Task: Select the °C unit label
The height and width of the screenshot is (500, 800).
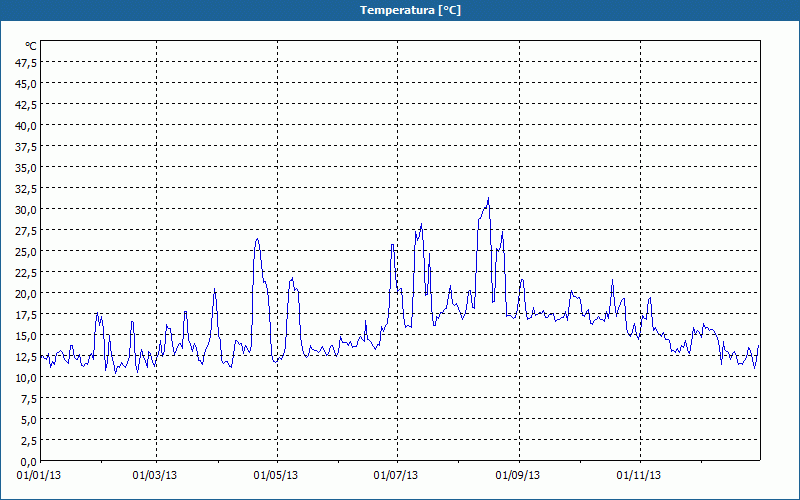Action: click(x=31, y=46)
